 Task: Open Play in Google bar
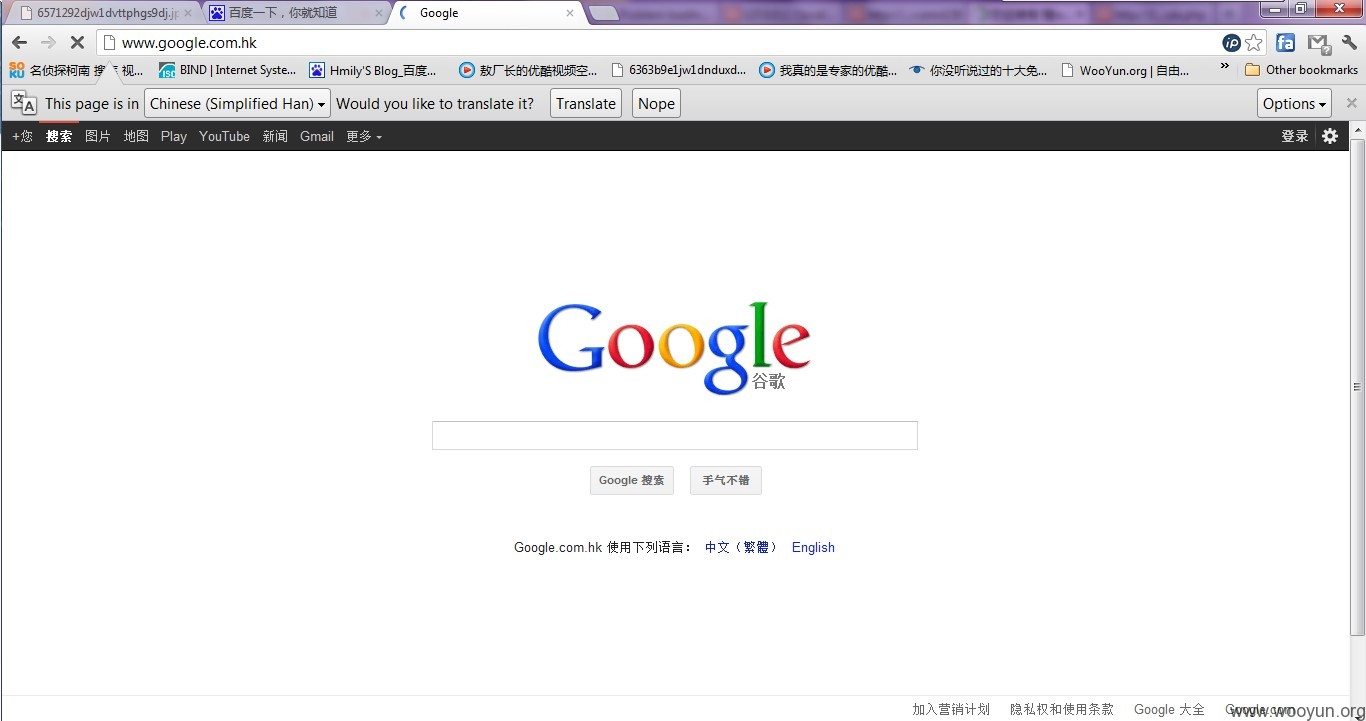click(x=174, y=136)
